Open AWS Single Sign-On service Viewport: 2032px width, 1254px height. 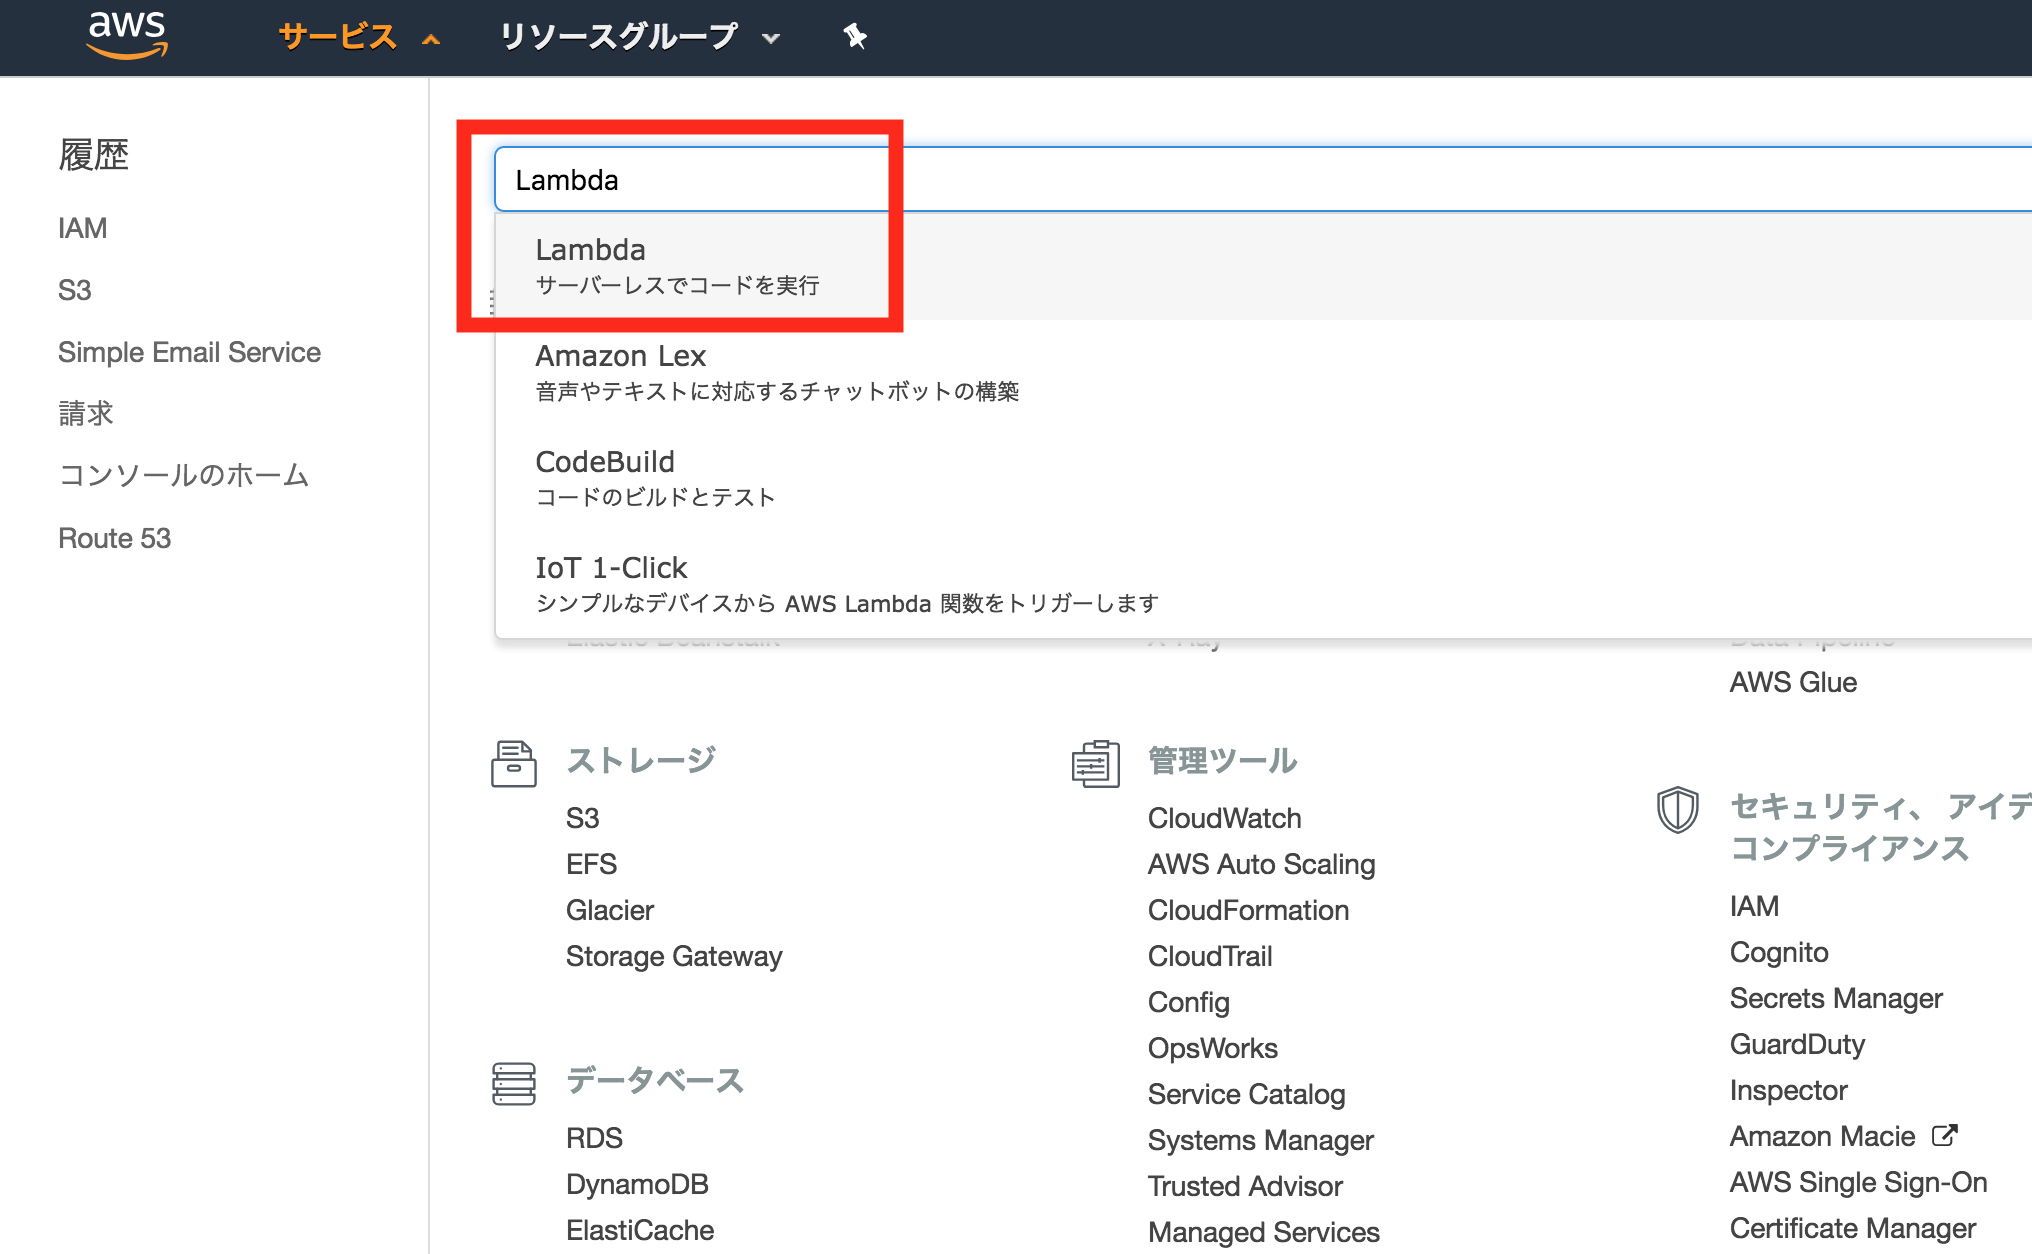point(1859,1182)
